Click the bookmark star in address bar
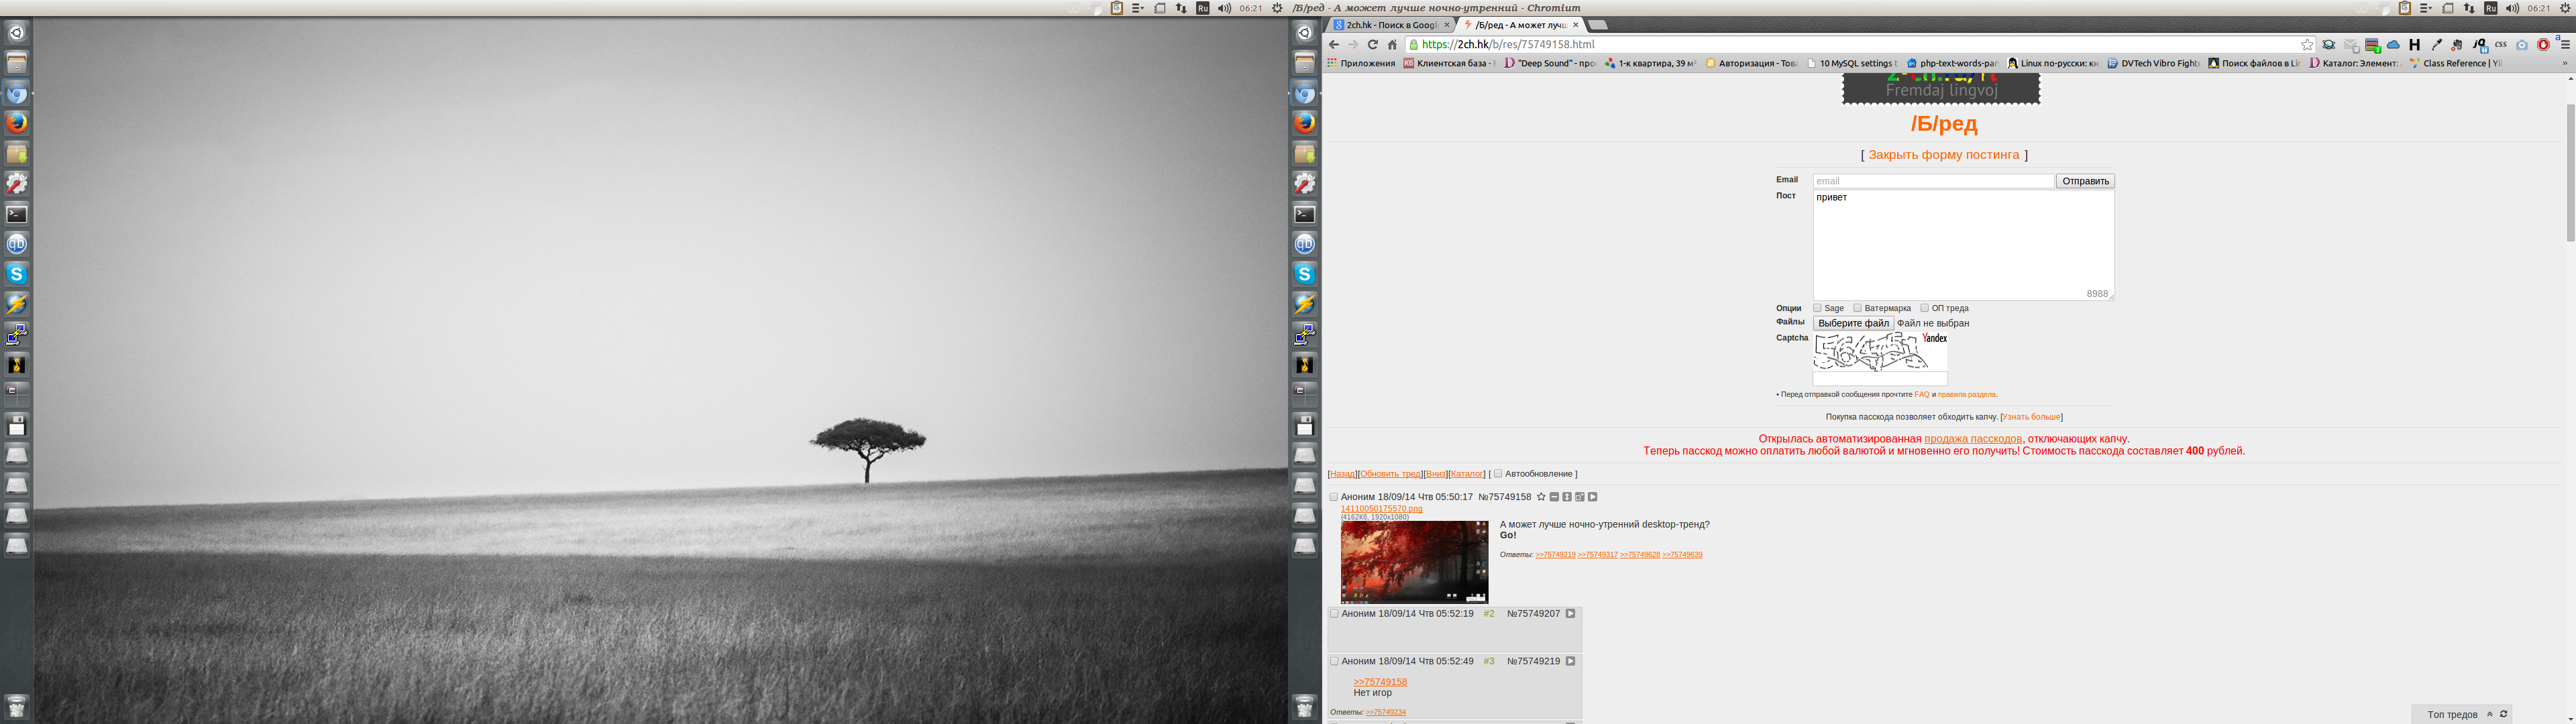 tap(2306, 45)
